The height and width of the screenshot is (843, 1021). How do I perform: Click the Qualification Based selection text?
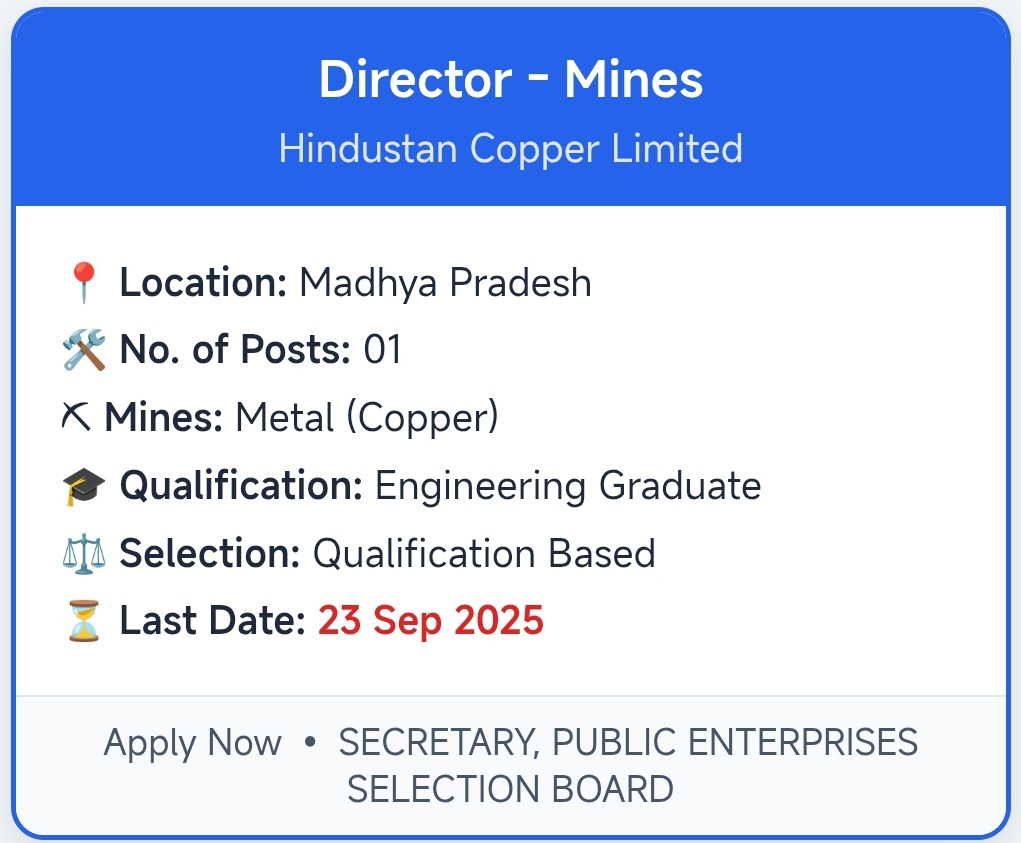click(x=484, y=554)
